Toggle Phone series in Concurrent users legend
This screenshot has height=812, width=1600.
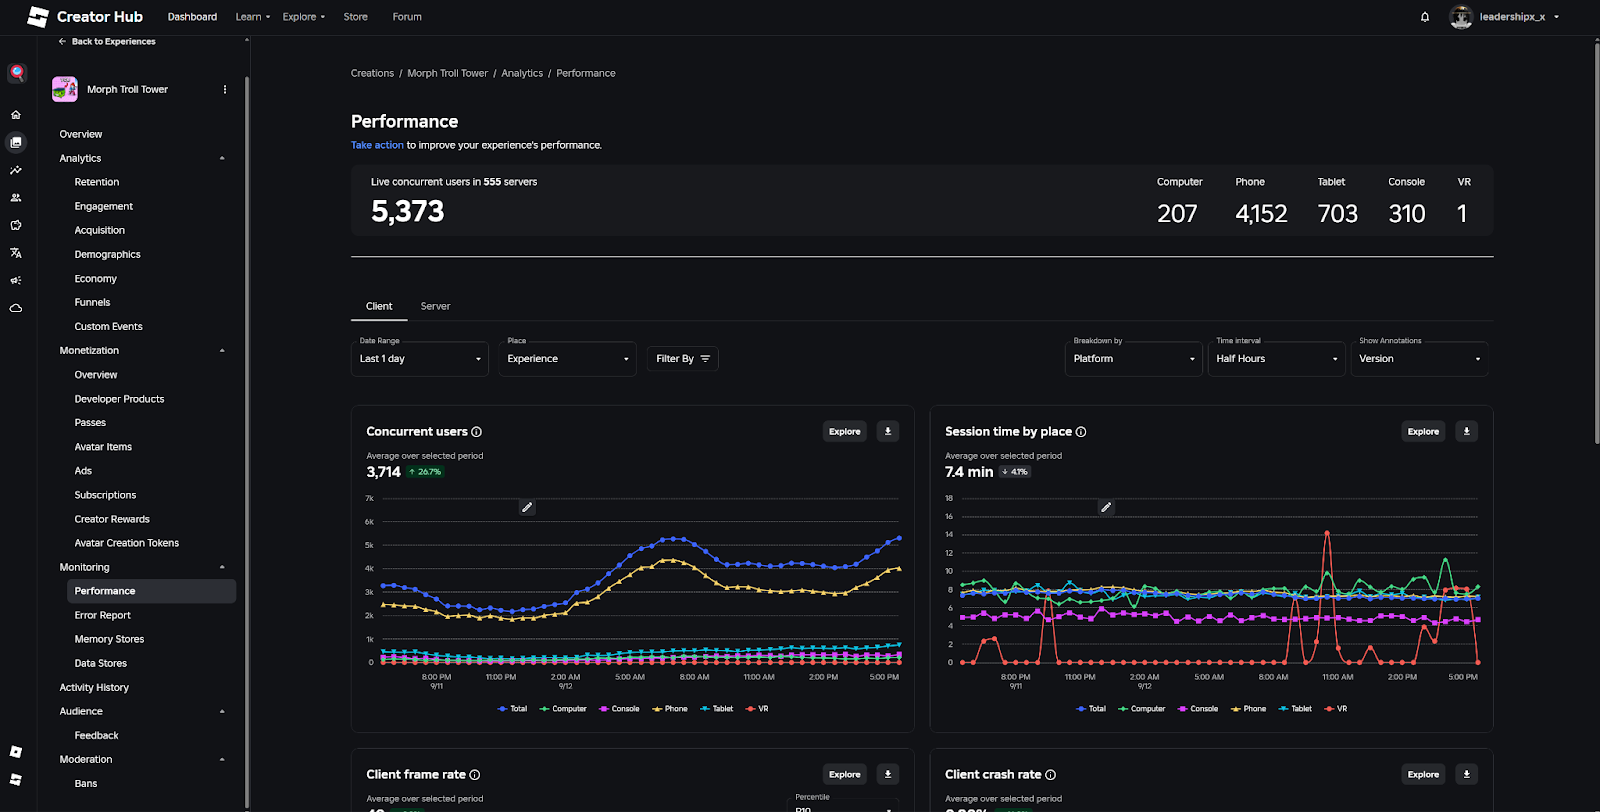coord(670,709)
